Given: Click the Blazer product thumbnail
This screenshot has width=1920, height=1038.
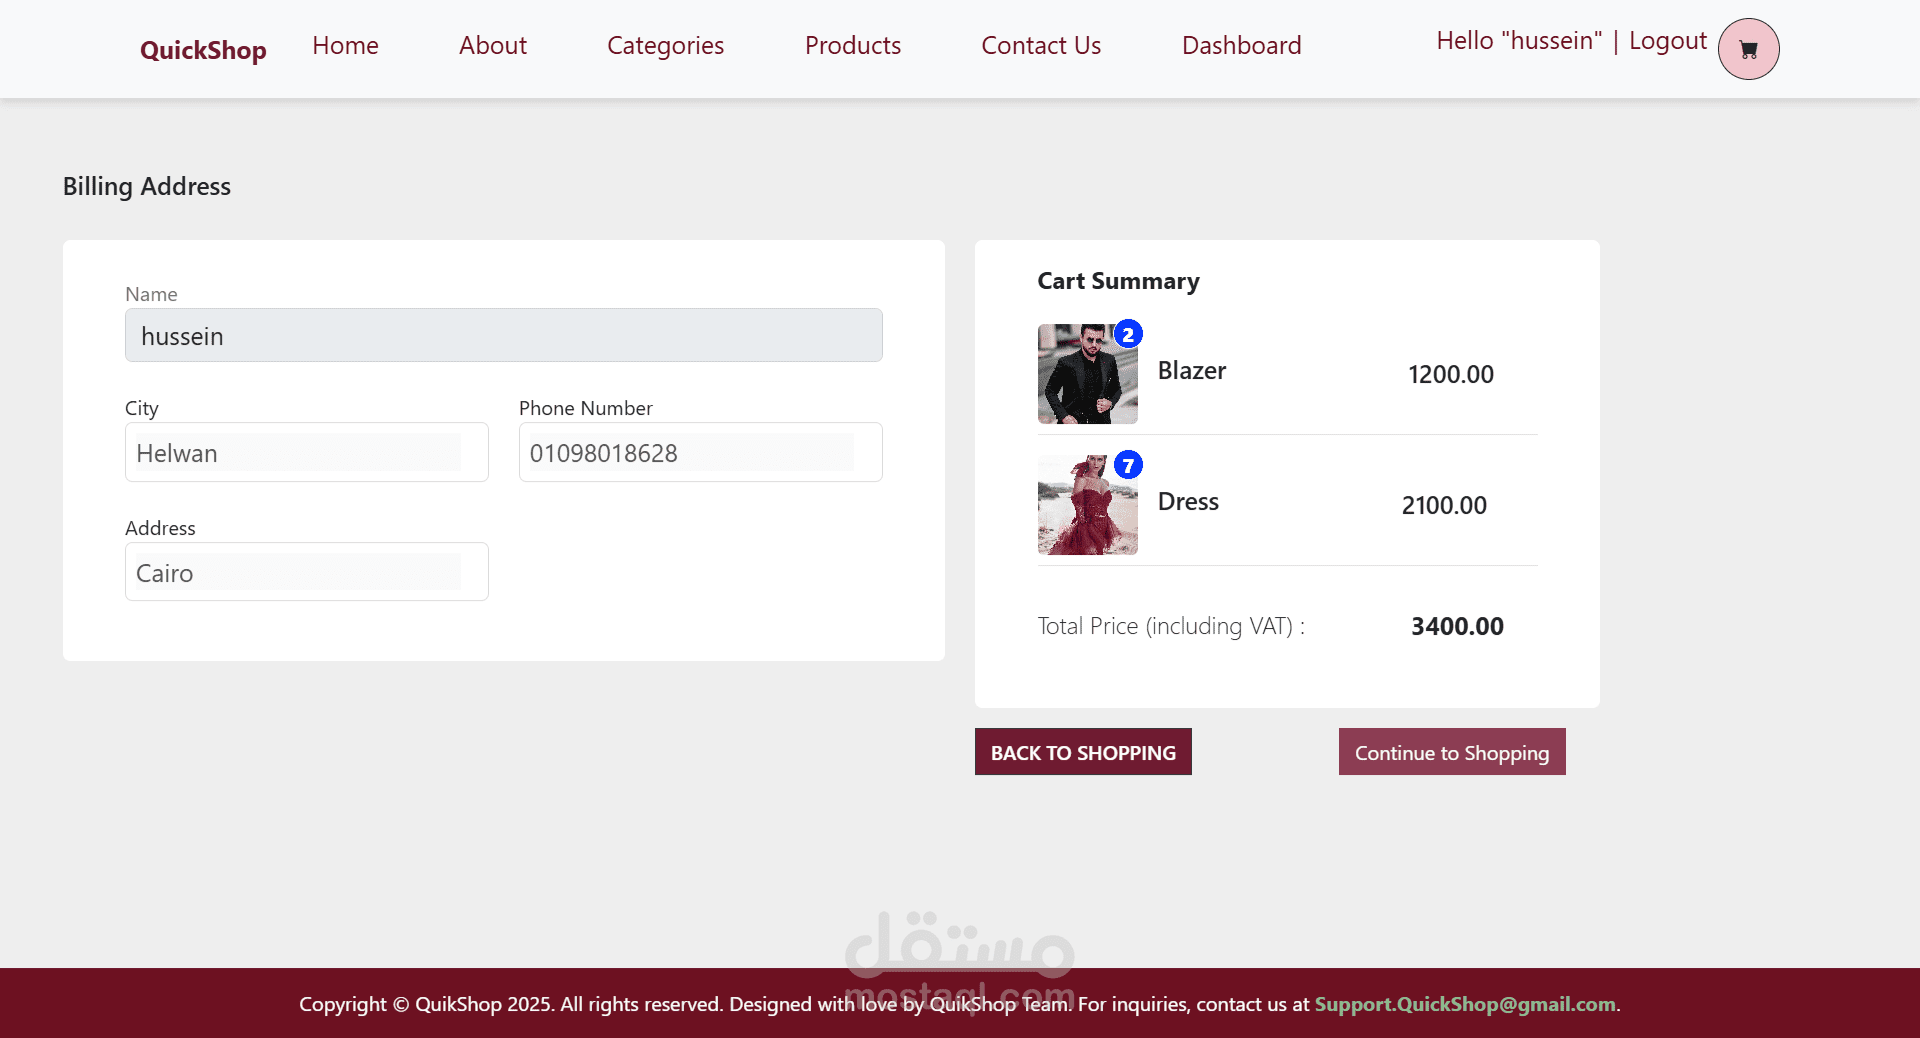Looking at the screenshot, I should (x=1086, y=376).
